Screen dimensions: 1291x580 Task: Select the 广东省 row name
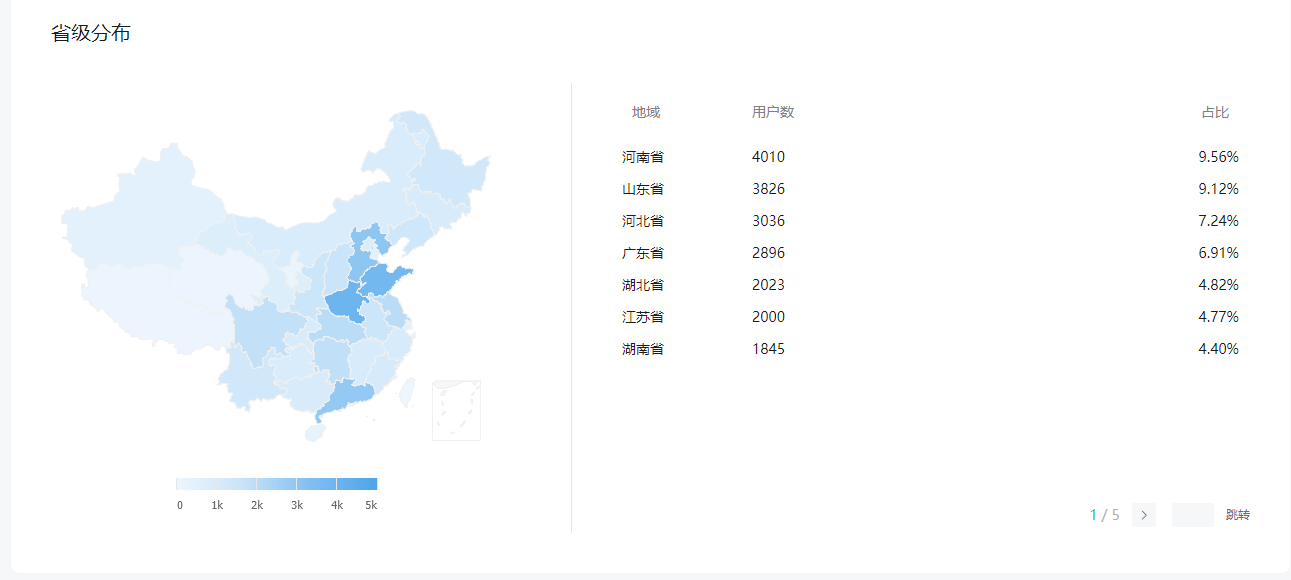(x=643, y=253)
